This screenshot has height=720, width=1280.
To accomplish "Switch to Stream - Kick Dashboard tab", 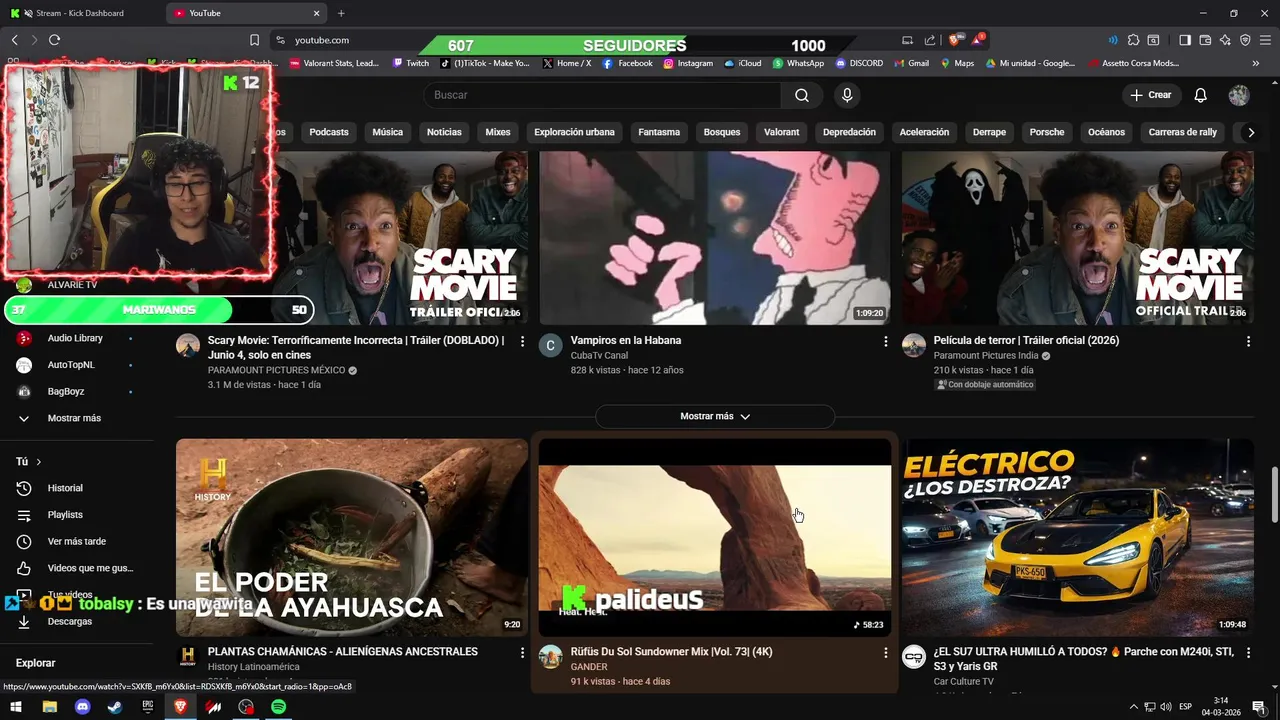I will click(x=80, y=13).
